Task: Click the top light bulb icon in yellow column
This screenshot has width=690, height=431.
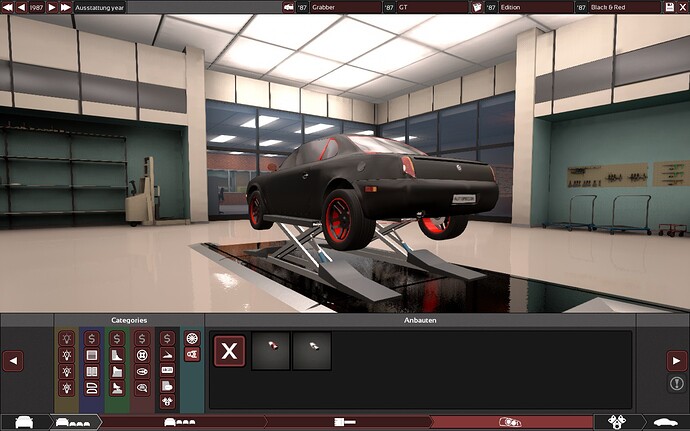Action: pos(67,339)
